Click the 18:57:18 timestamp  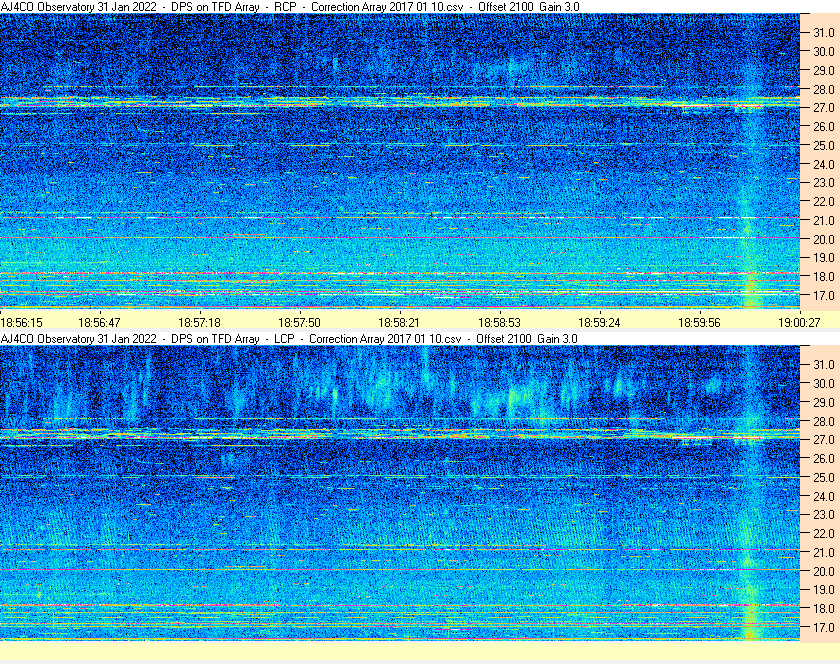[199, 323]
